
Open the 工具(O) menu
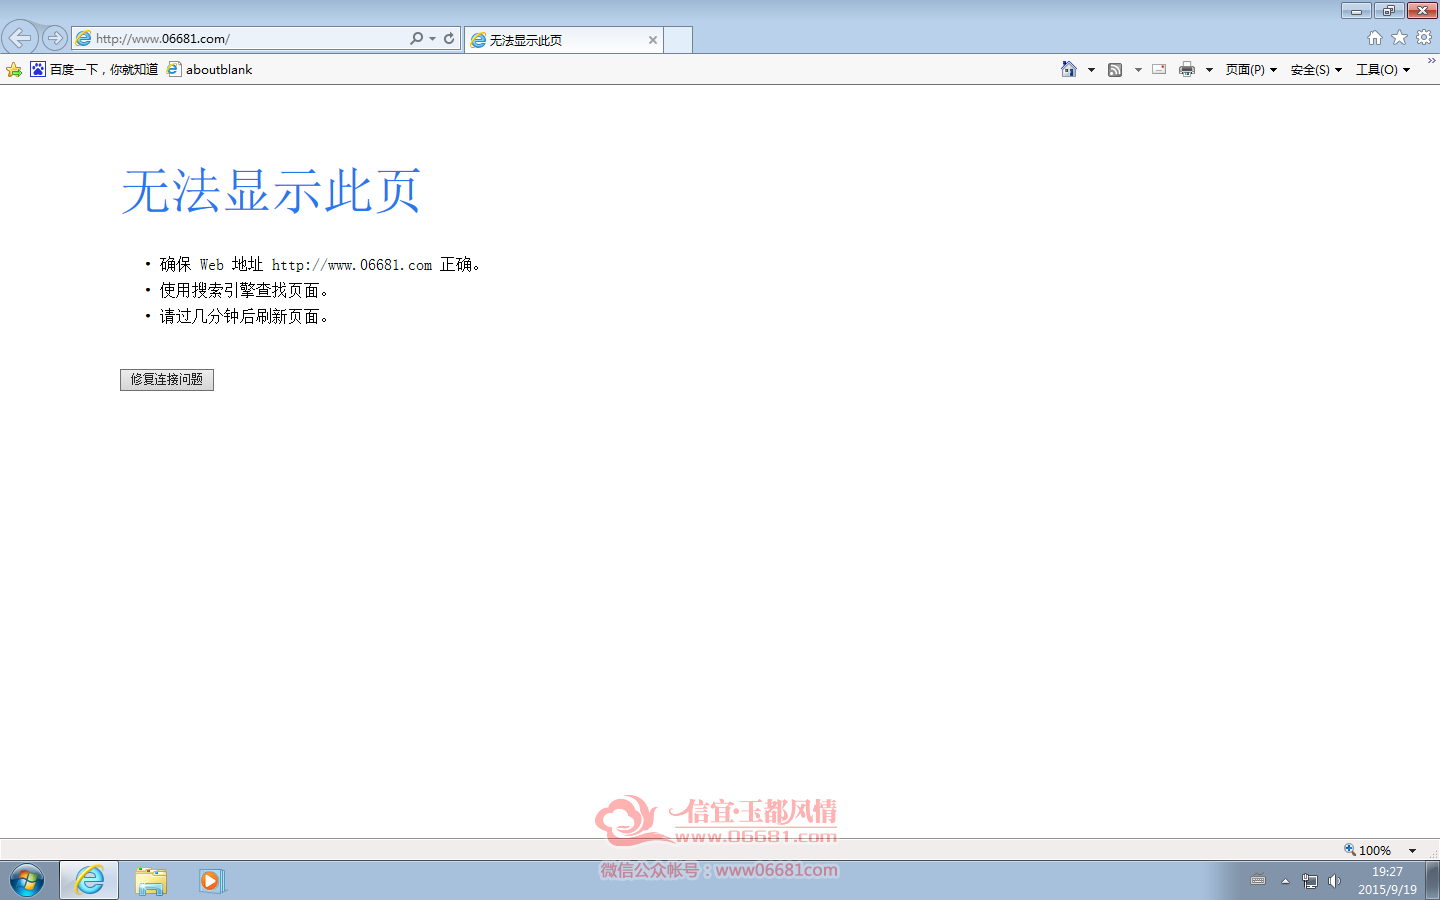[1383, 69]
